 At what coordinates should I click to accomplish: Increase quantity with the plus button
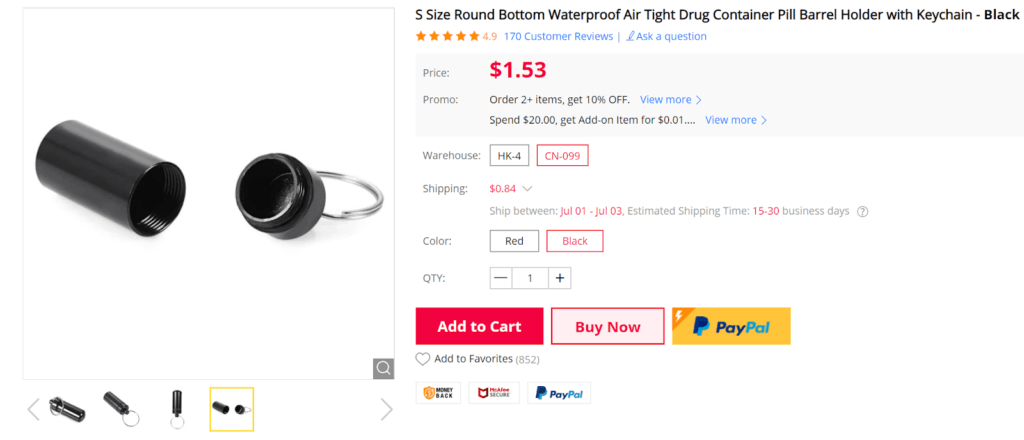coord(560,278)
